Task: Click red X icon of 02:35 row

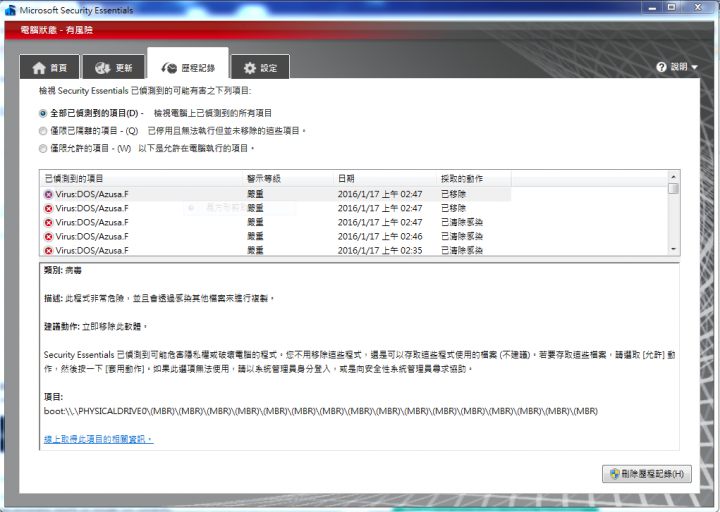Action: pos(48,251)
